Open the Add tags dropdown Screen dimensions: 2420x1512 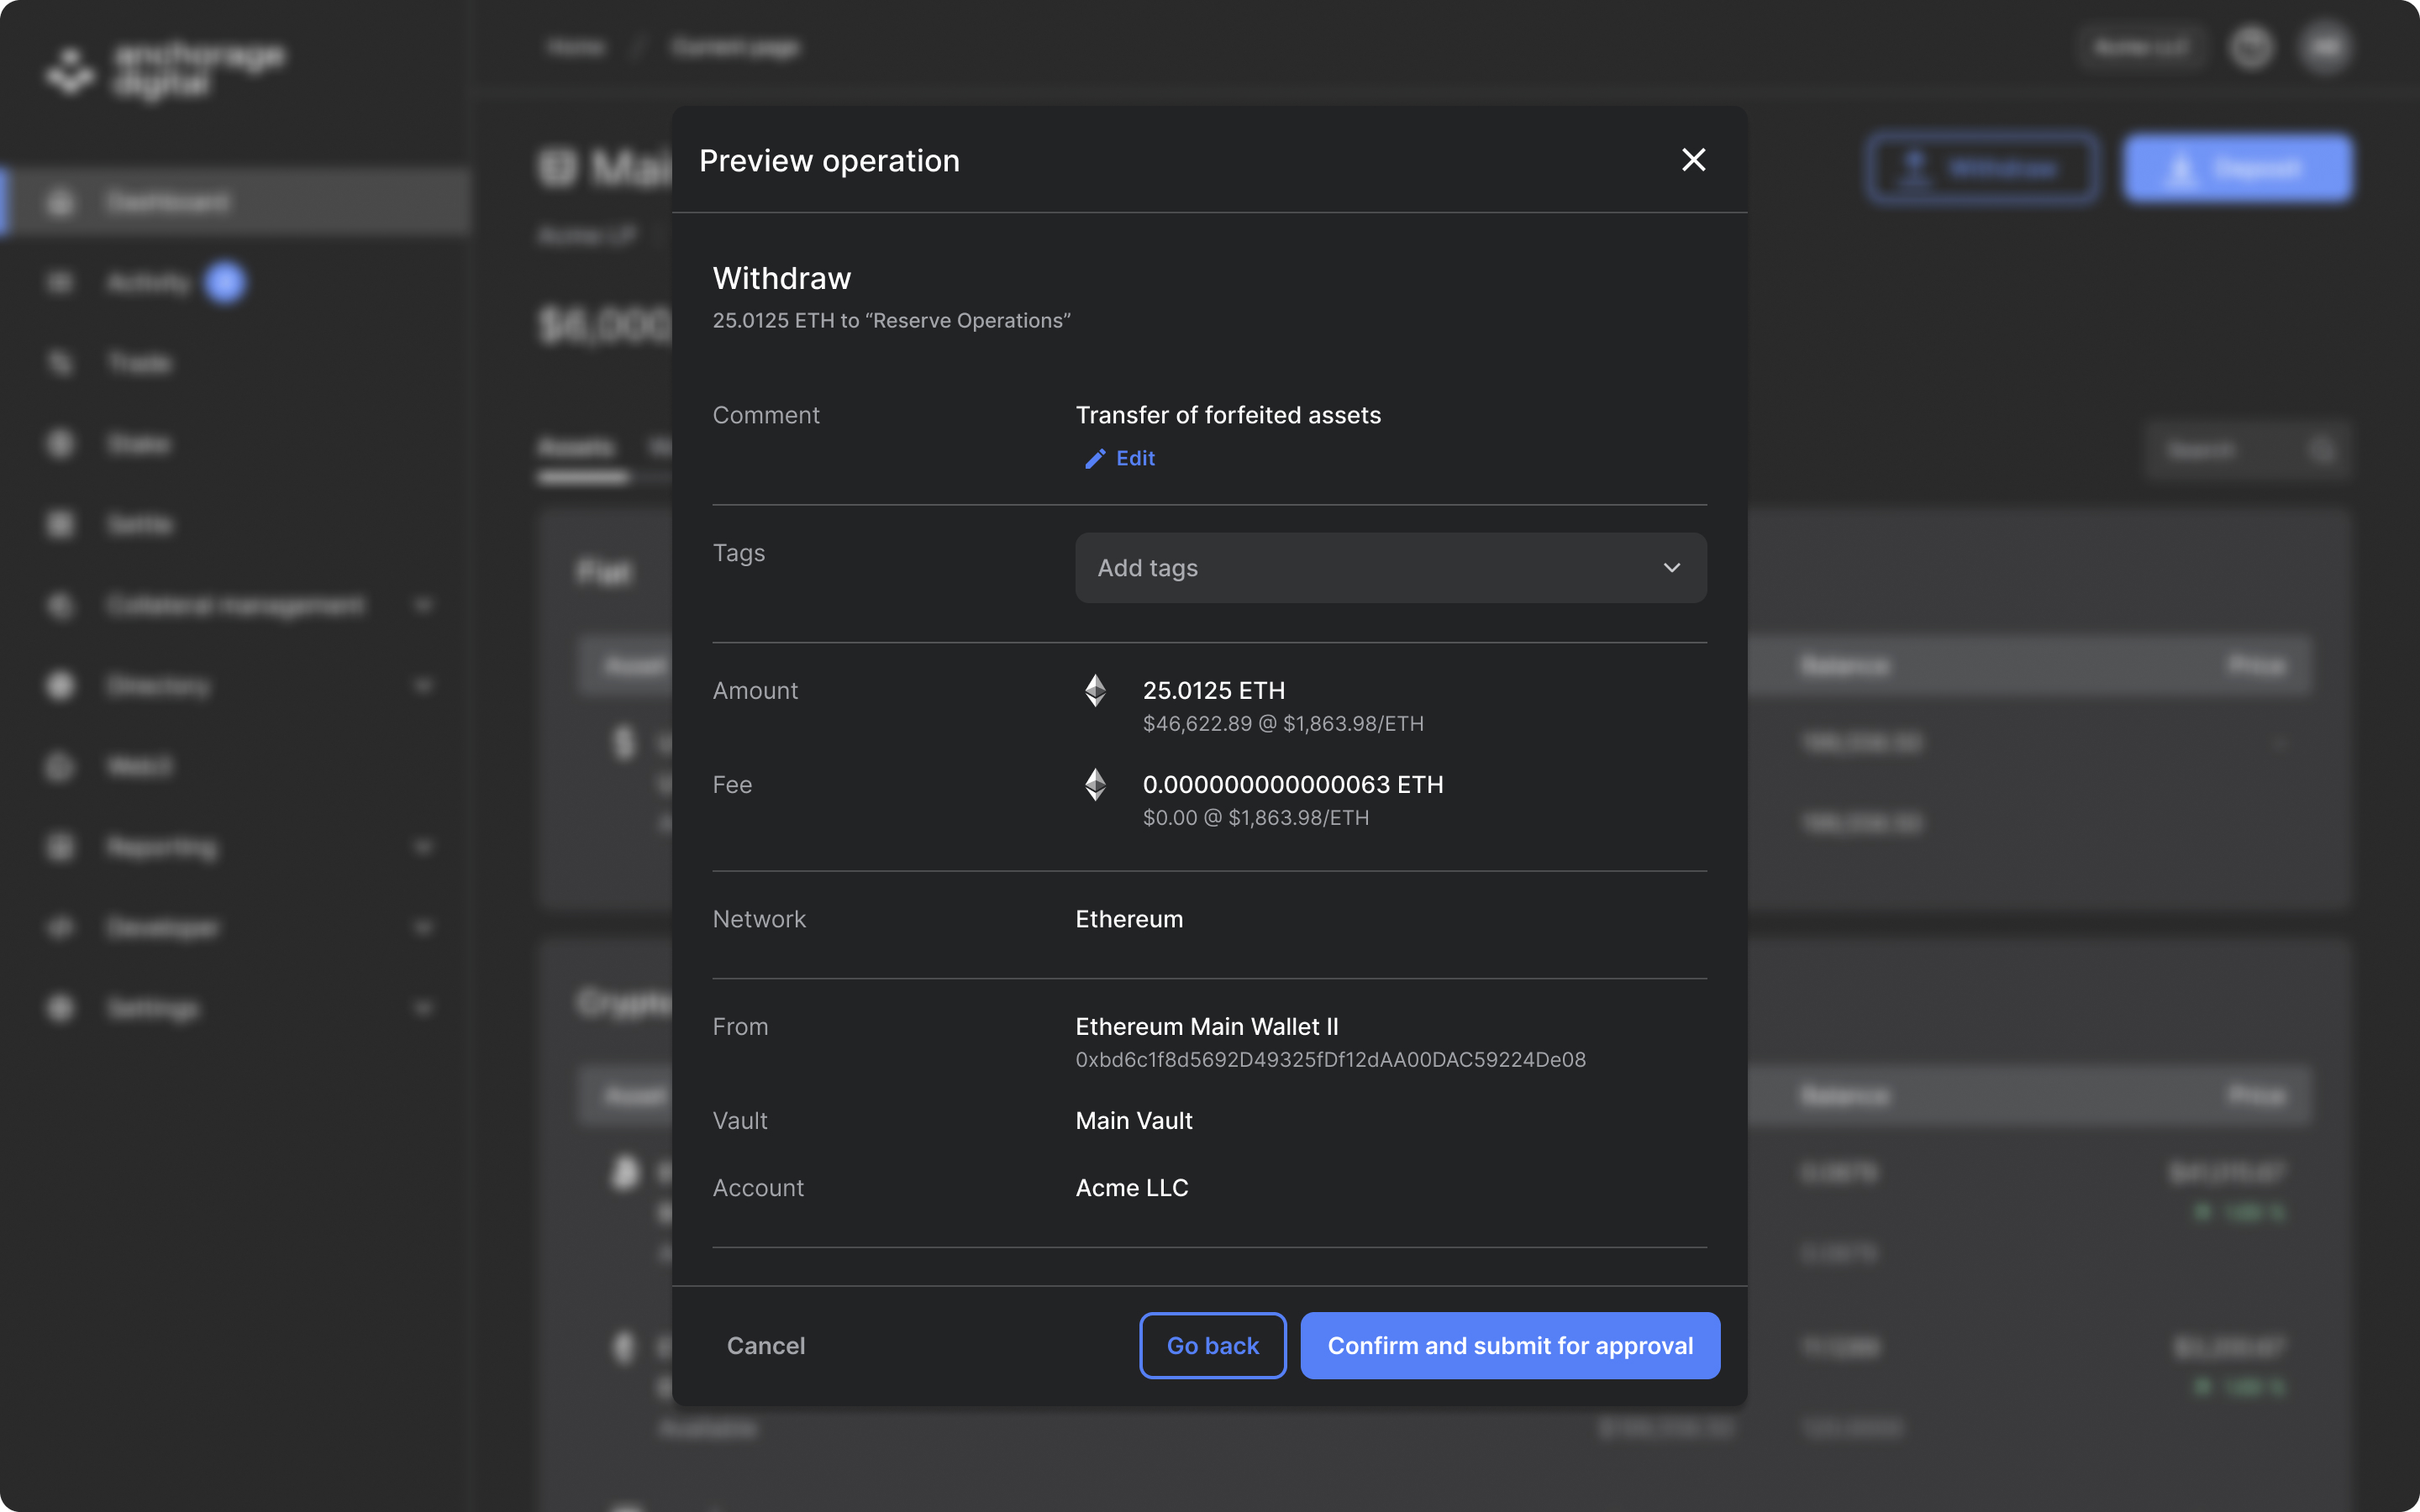[1390, 567]
